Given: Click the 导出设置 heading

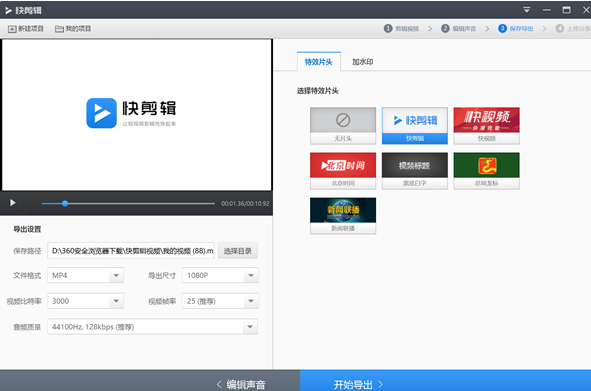Looking at the screenshot, I should [x=27, y=229].
